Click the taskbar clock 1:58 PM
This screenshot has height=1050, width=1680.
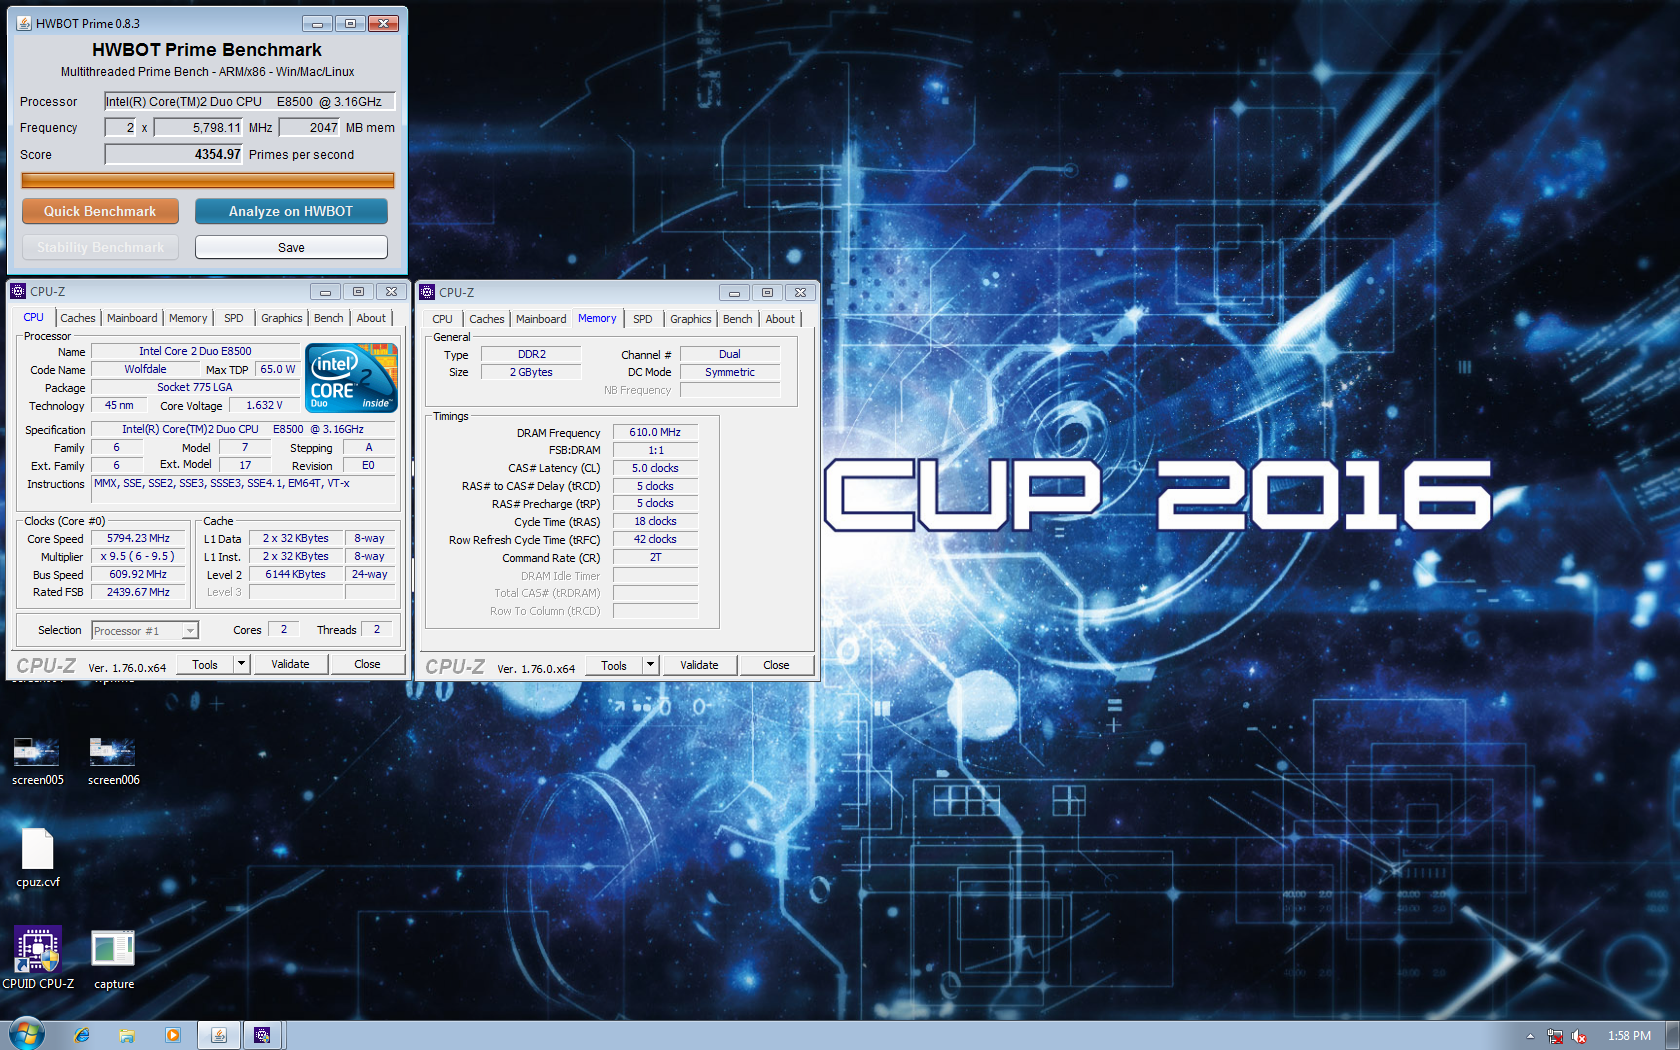point(1629,1036)
